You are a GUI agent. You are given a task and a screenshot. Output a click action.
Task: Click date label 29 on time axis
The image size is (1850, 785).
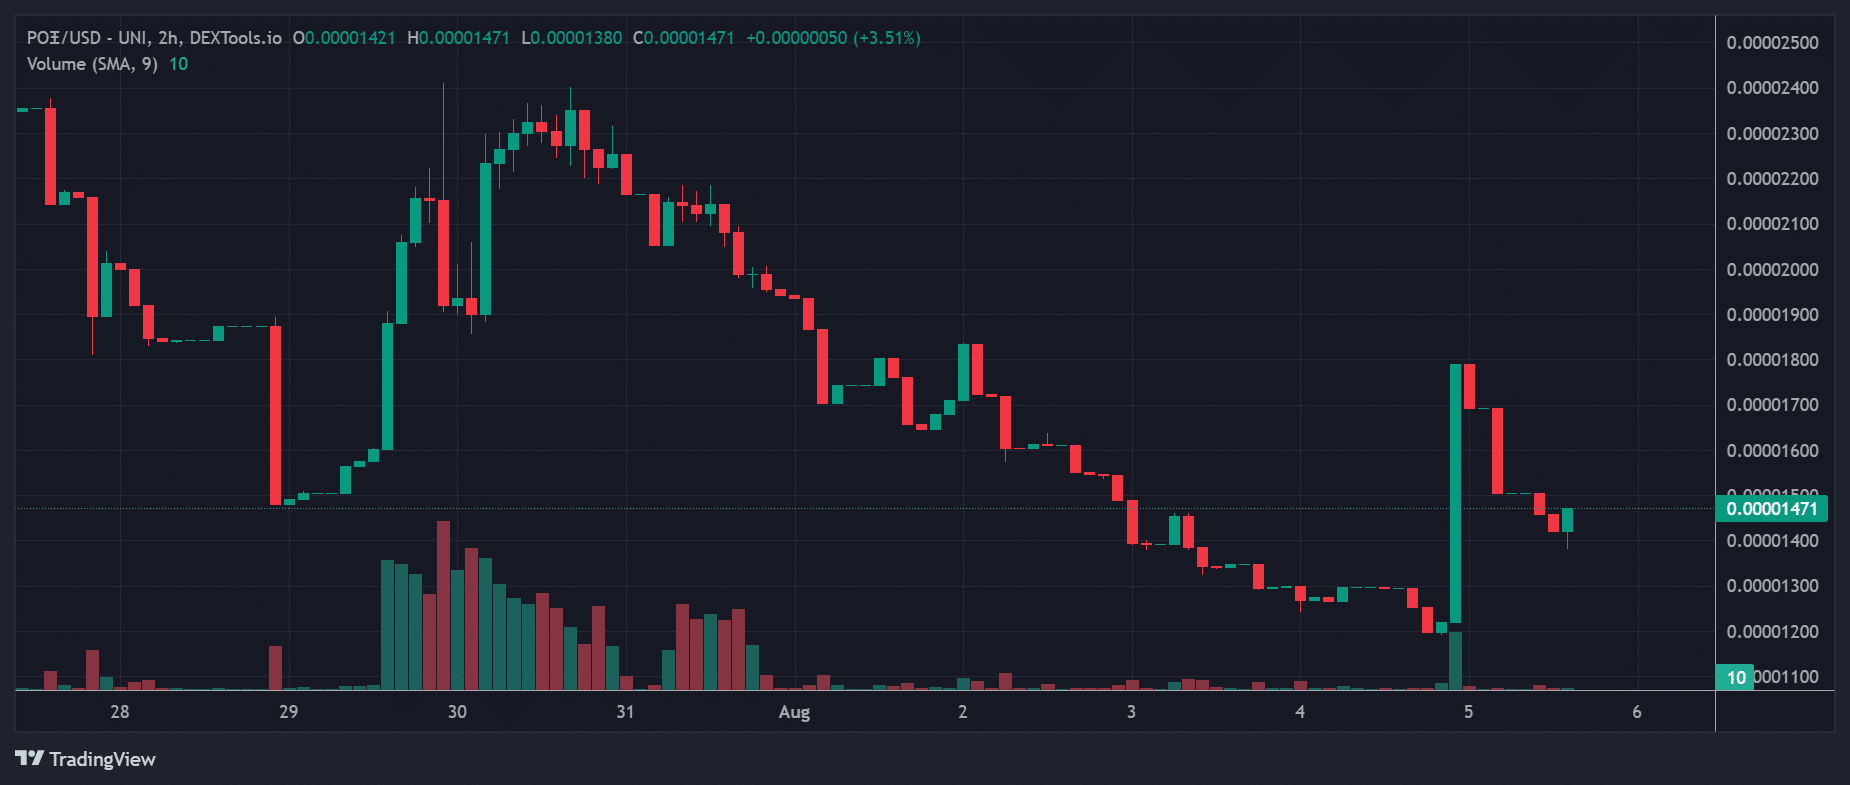point(288,712)
